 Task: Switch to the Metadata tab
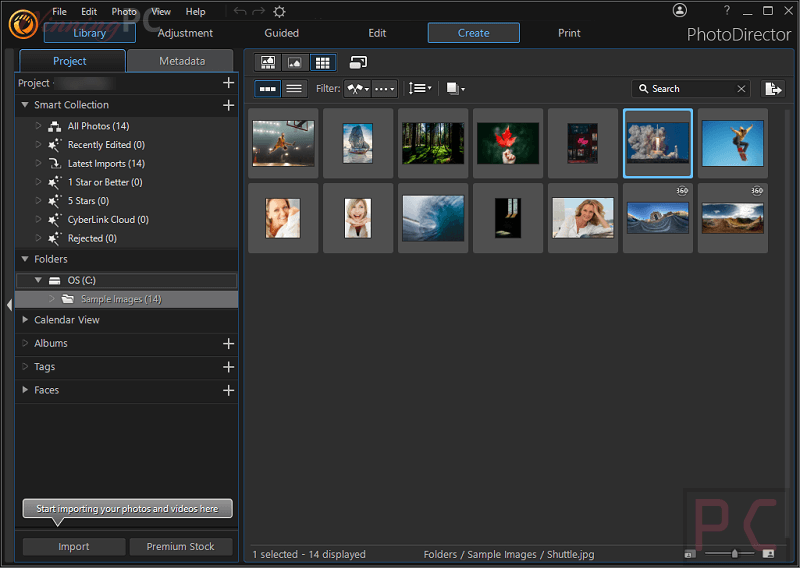pyautogui.click(x=182, y=61)
